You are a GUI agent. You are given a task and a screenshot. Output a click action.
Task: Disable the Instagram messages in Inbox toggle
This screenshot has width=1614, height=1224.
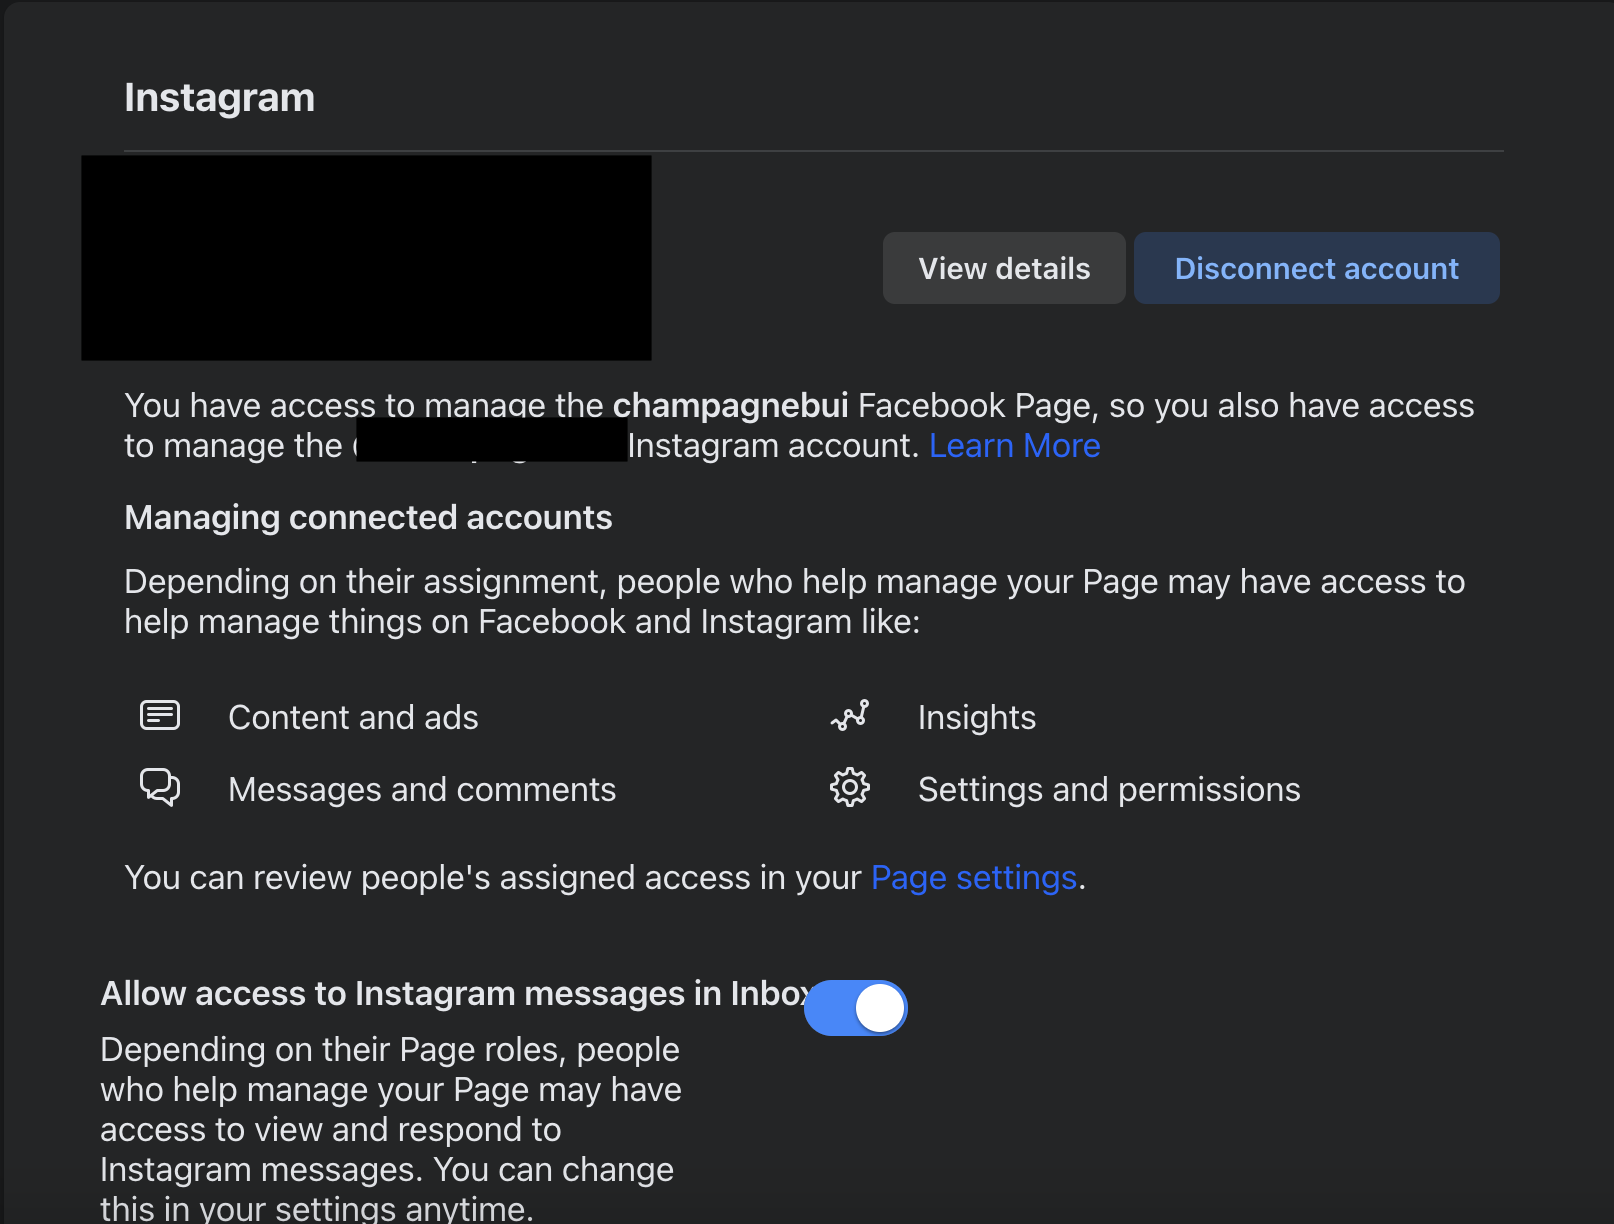pyautogui.click(x=855, y=1007)
